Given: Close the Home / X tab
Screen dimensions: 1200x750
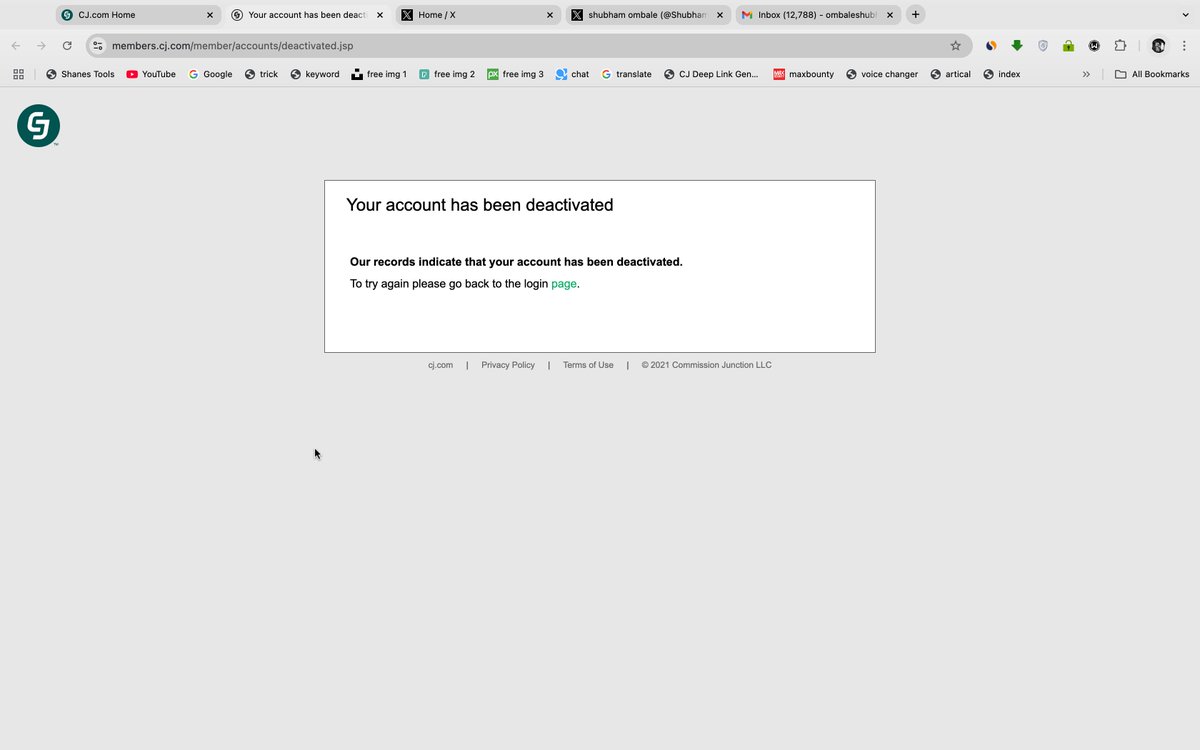Looking at the screenshot, I should (550, 15).
